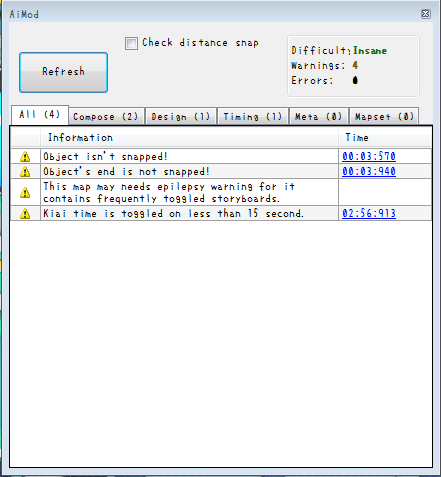Screen dimensions: 441x477
Task: Go to timestamp 02:56:913
Action: [369, 213]
